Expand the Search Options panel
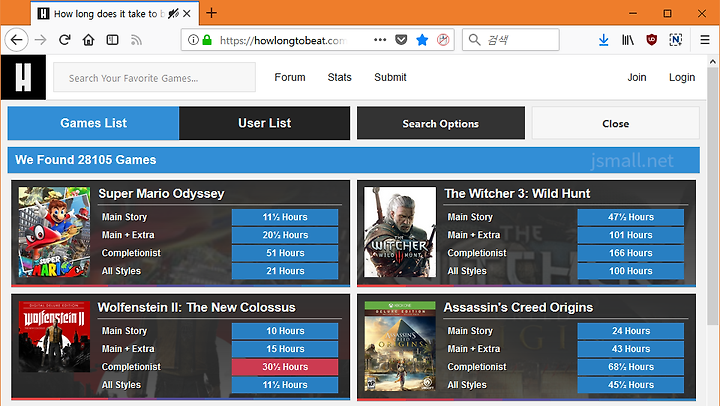The height and width of the screenshot is (406, 720). [x=441, y=123]
